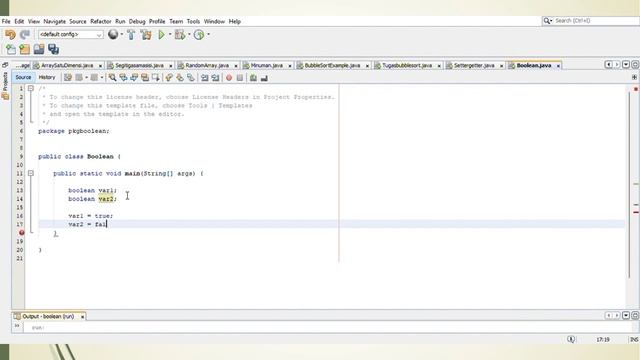The image size is (640, 360).
Task: Click the Uncomment icon in editor toolbar
Action: click(x=264, y=78)
